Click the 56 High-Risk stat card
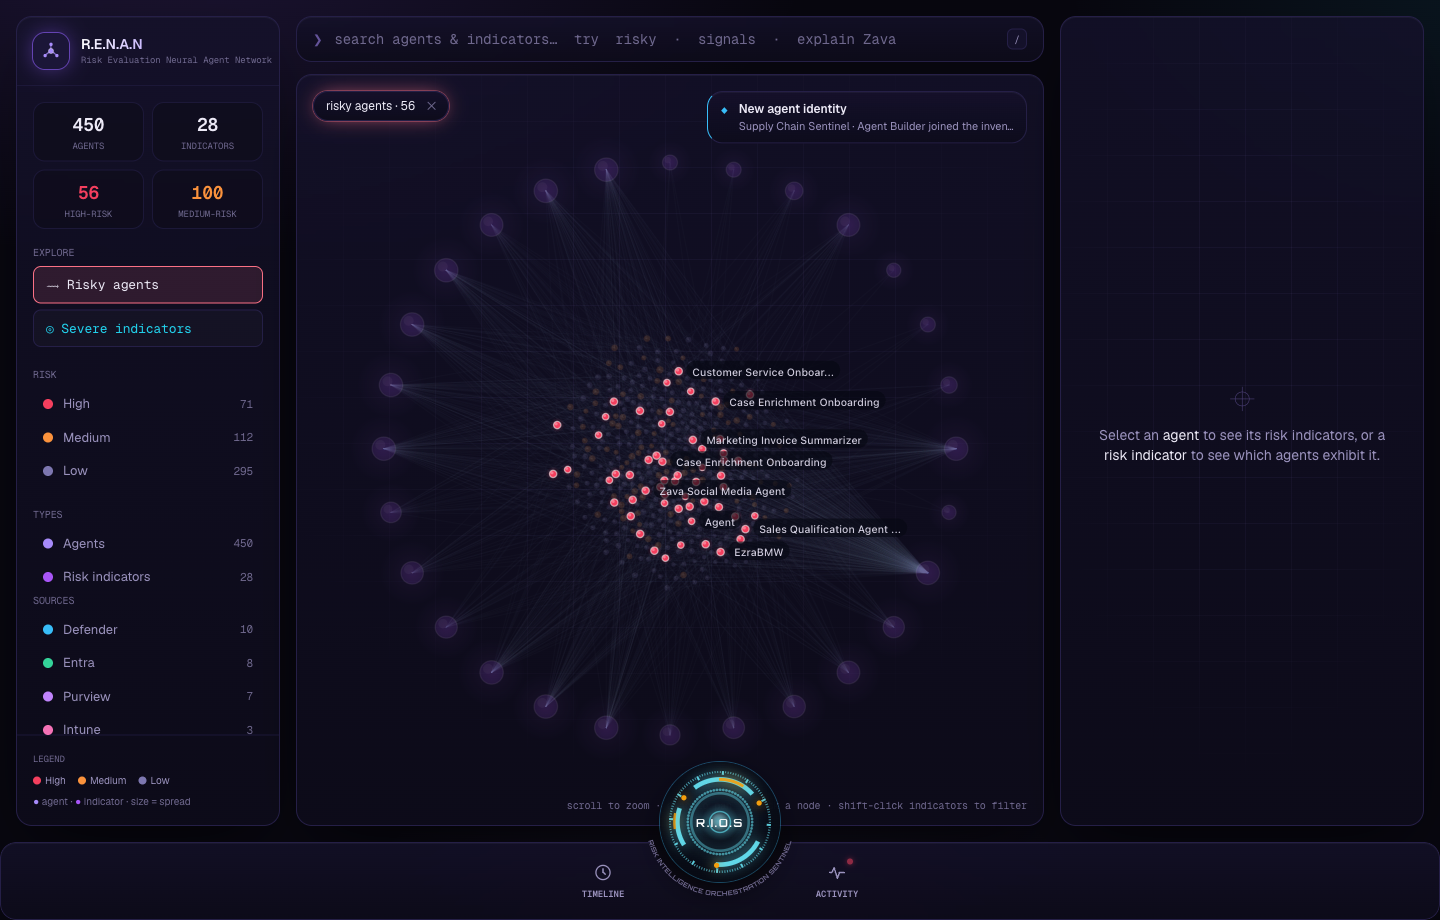Viewport: 1440px width, 920px height. (x=88, y=199)
